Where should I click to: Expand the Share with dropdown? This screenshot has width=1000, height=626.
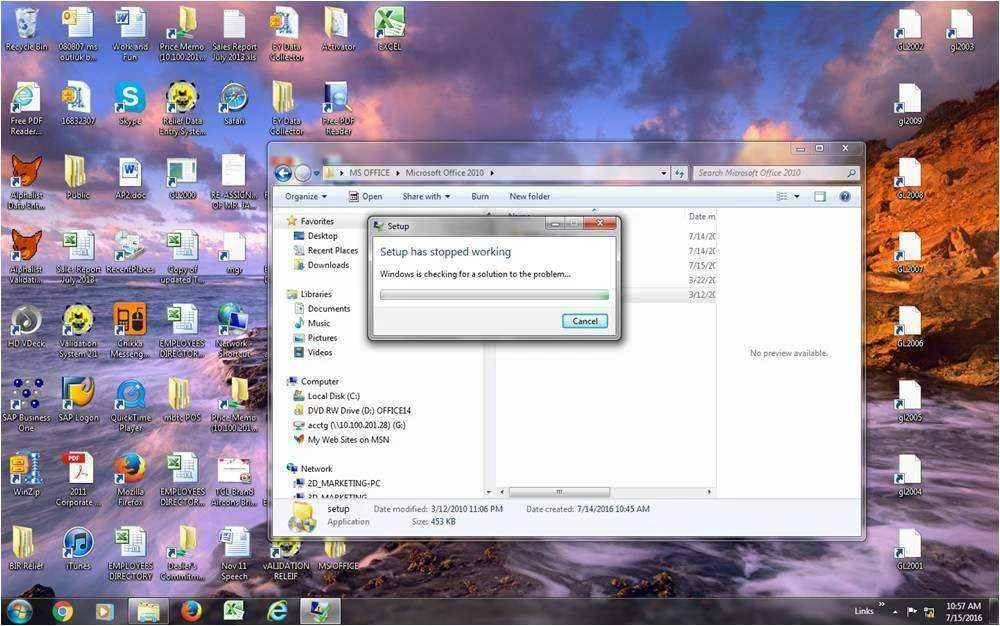(426, 196)
